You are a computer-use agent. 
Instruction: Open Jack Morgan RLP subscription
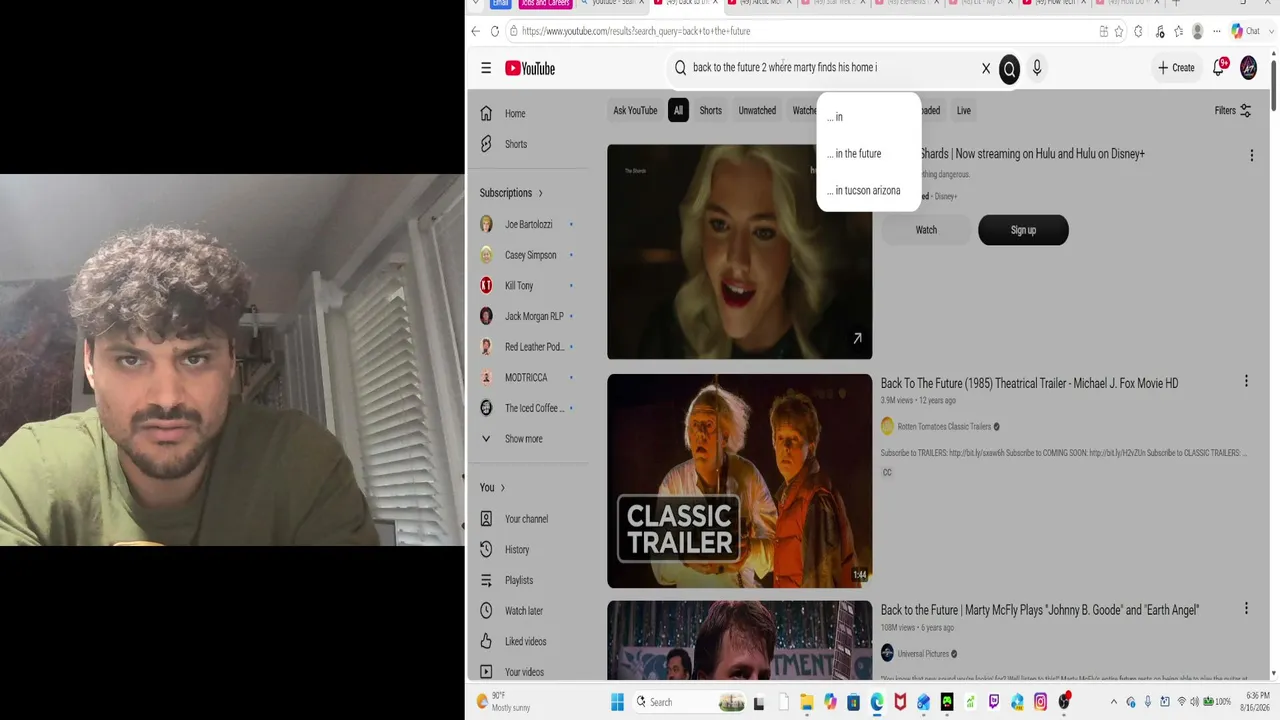pyautogui.click(x=533, y=316)
